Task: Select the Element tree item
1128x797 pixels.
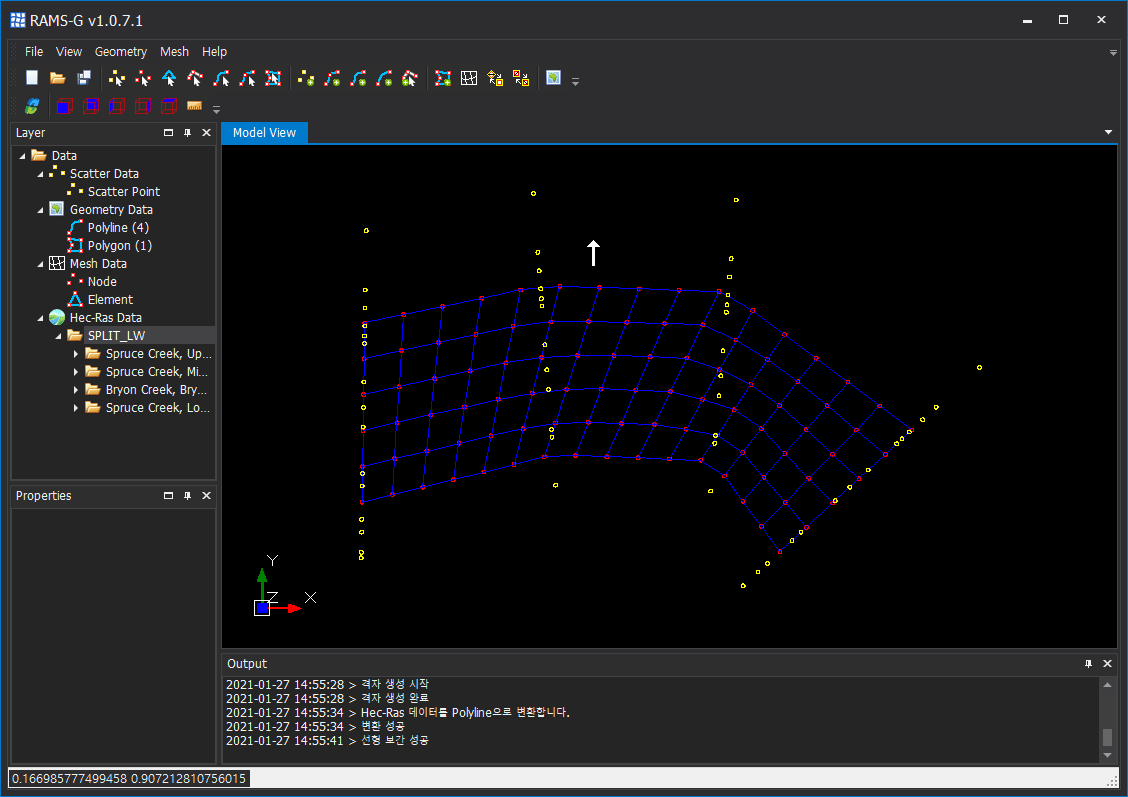Action: (x=110, y=299)
